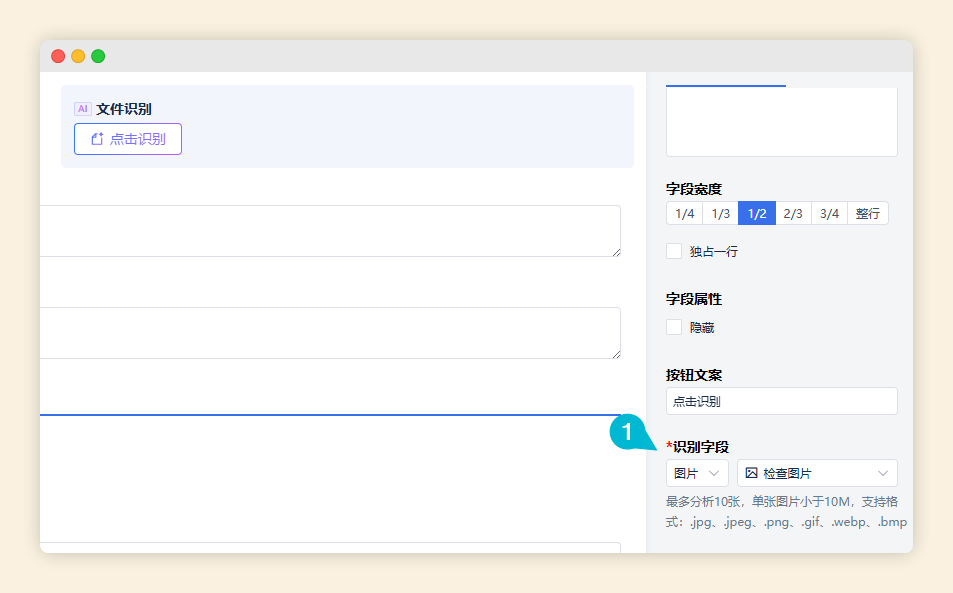Click the 按钮文案 label
The width and height of the screenshot is (953, 593).
pyautogui.click(x=693, y=375)
